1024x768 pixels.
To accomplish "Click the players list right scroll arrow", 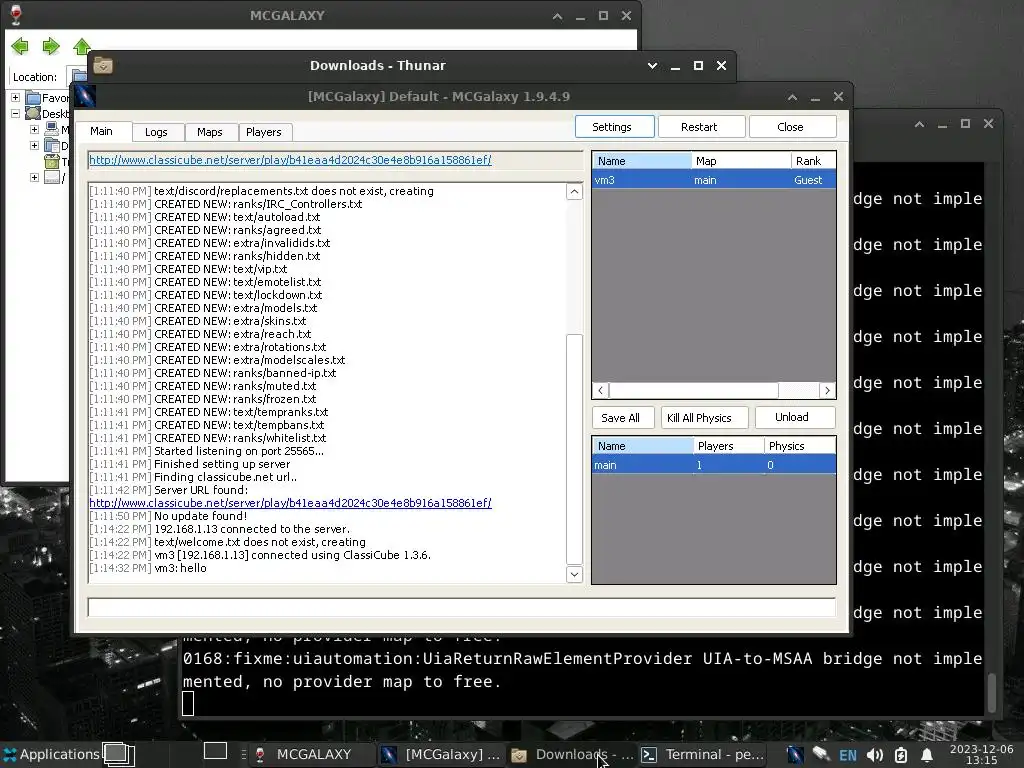I will pos(827,391).
